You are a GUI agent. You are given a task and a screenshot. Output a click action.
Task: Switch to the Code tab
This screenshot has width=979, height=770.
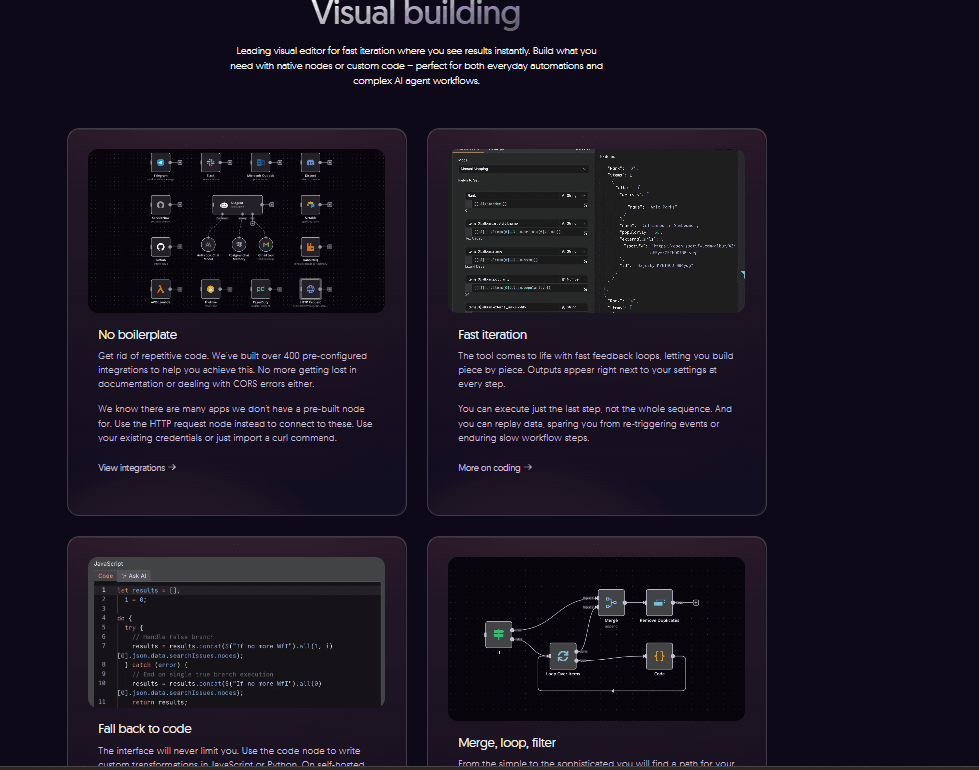pyautogui.click(x=105, y=576)
